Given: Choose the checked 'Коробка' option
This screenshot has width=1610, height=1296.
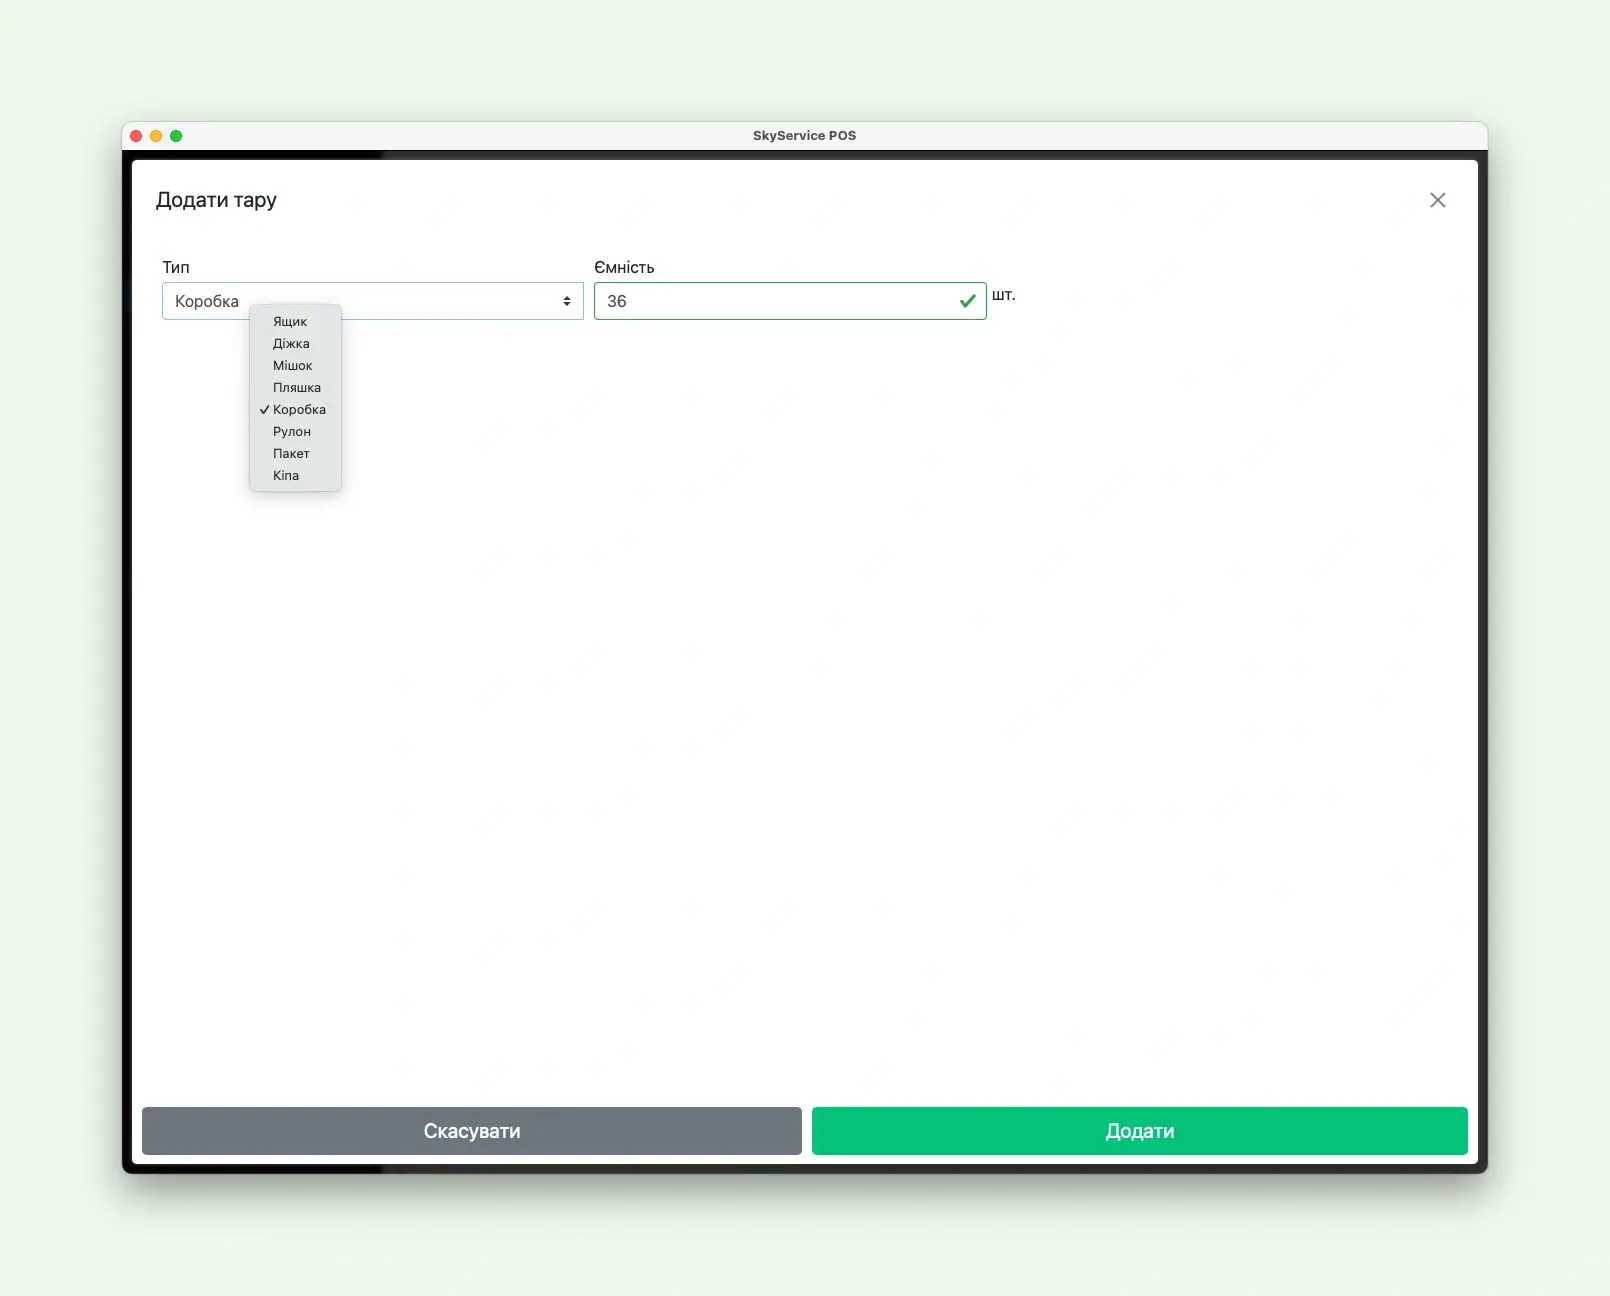Looking at the screenshot, I should (295, 409).
